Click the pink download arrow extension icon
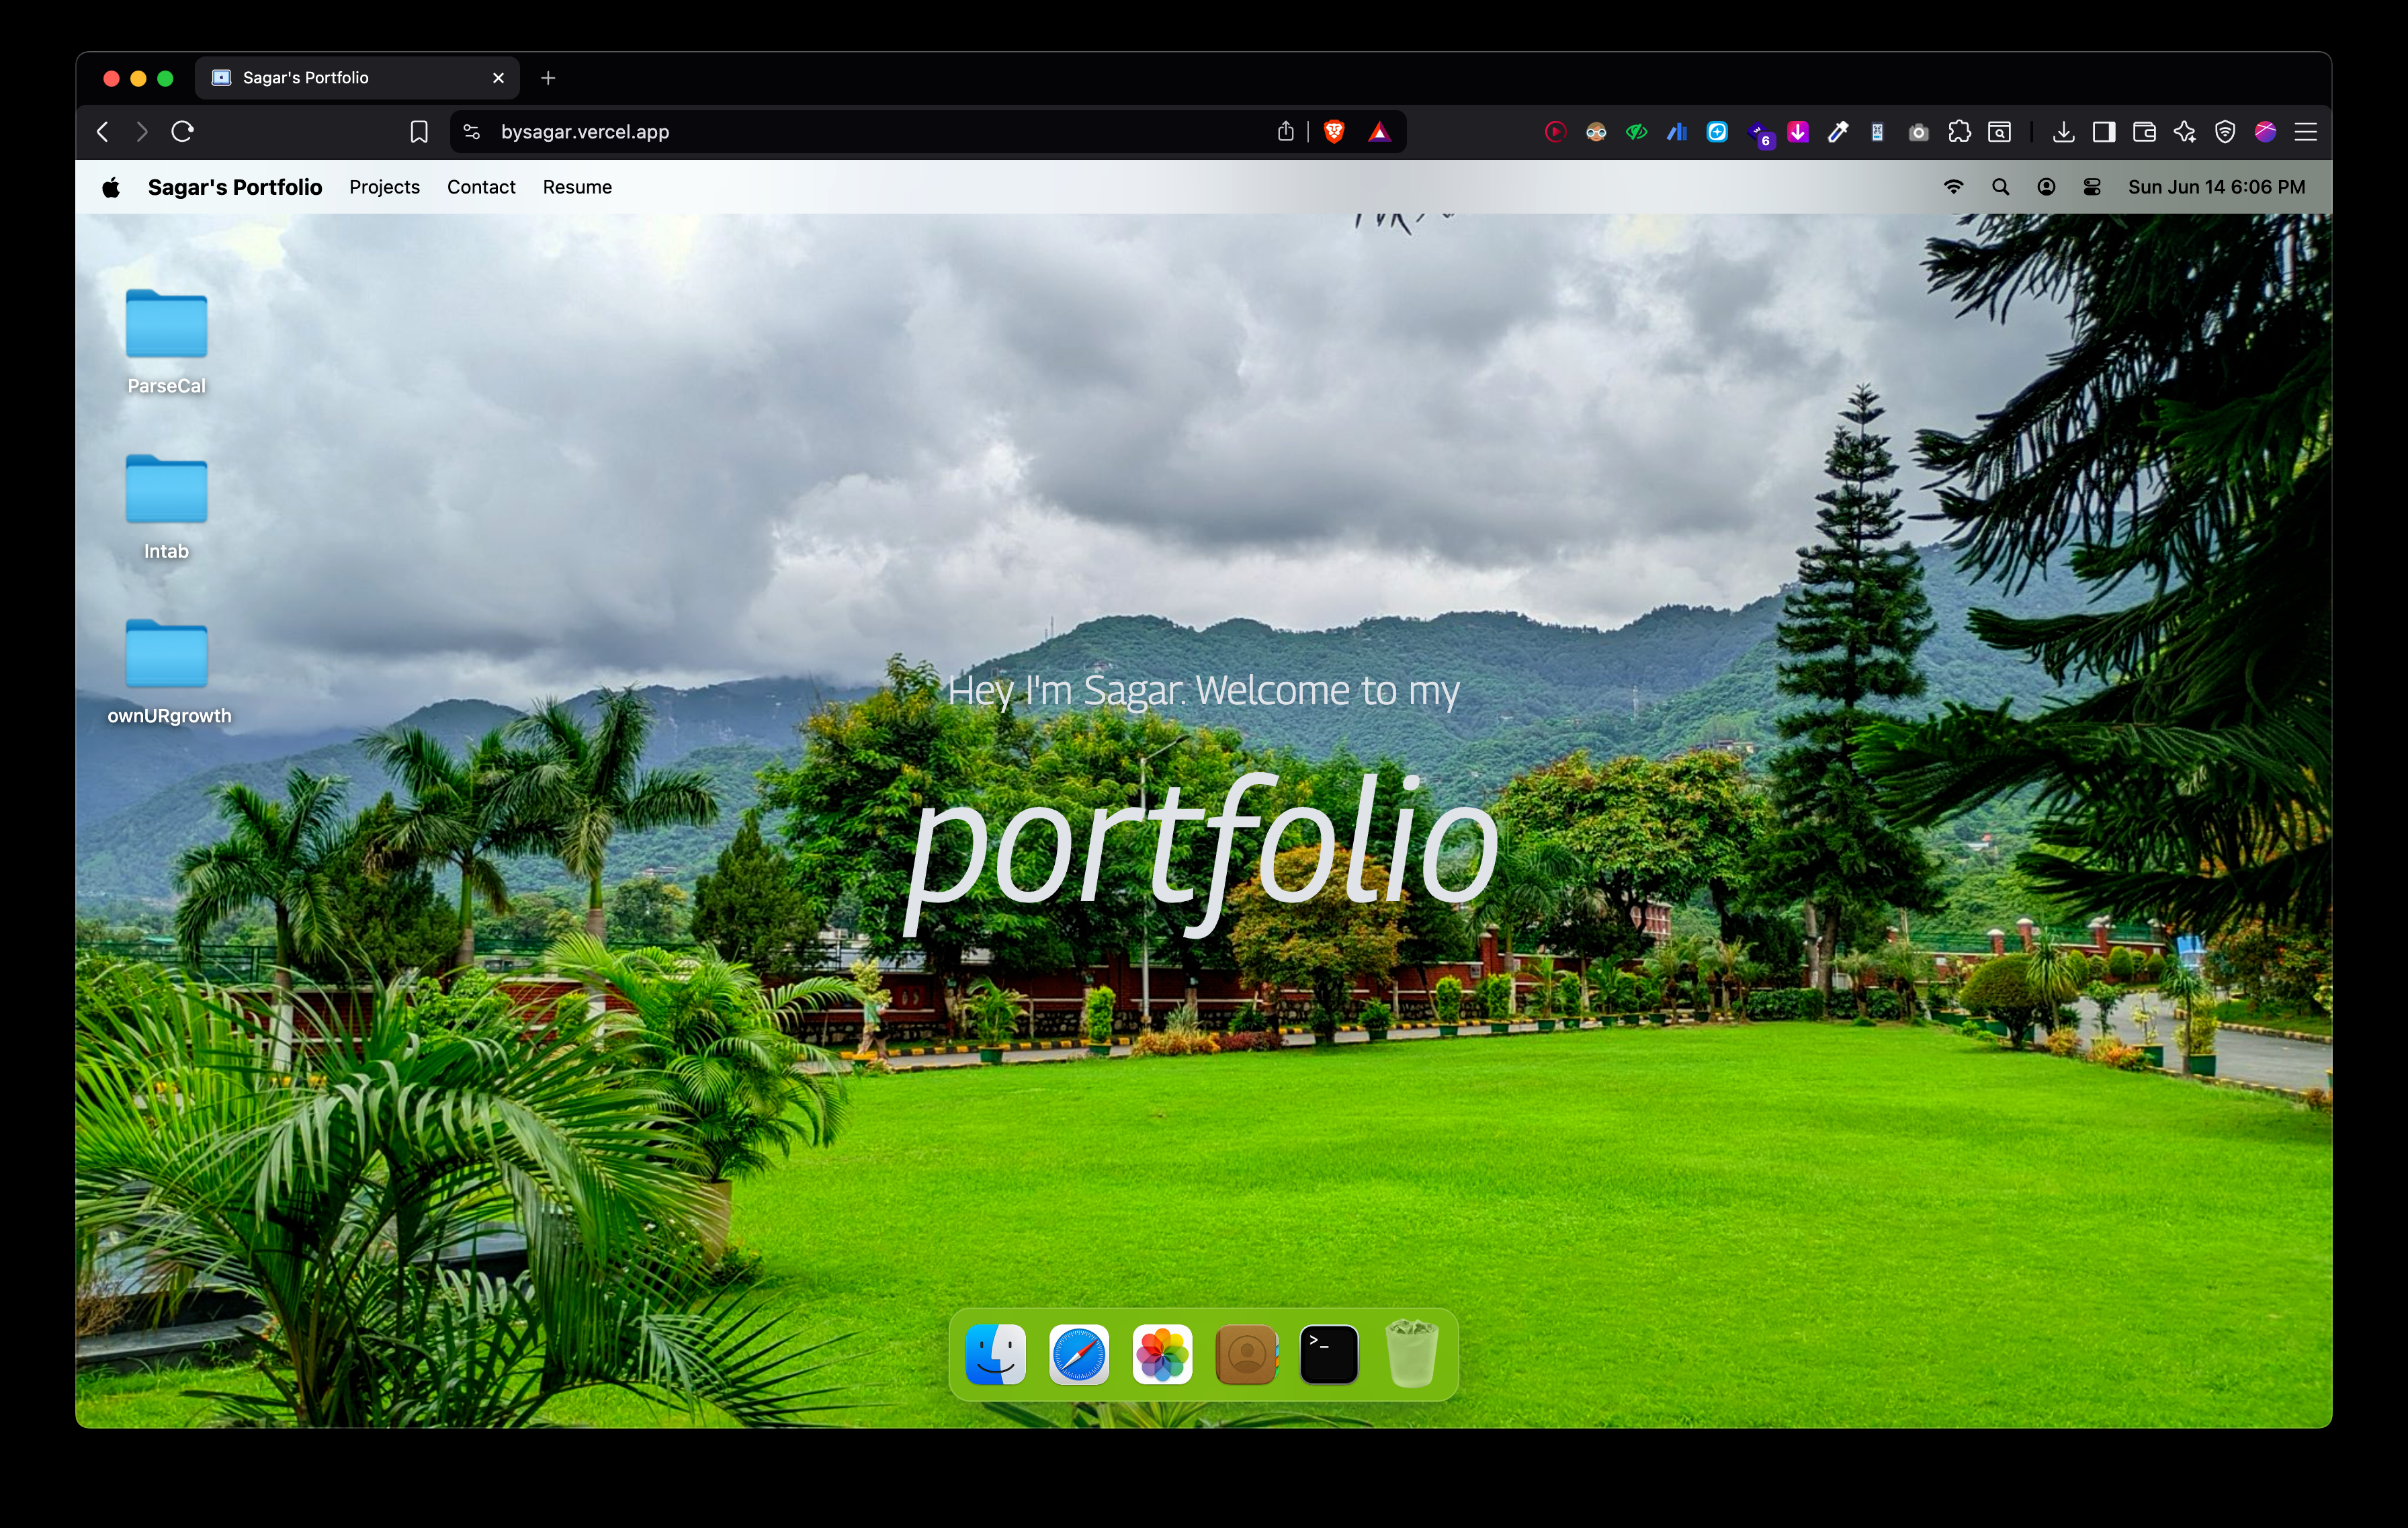Image resolution: width=2408 pixels, height=1528 pixels. pyautogui.click(x=1797, y=131)
